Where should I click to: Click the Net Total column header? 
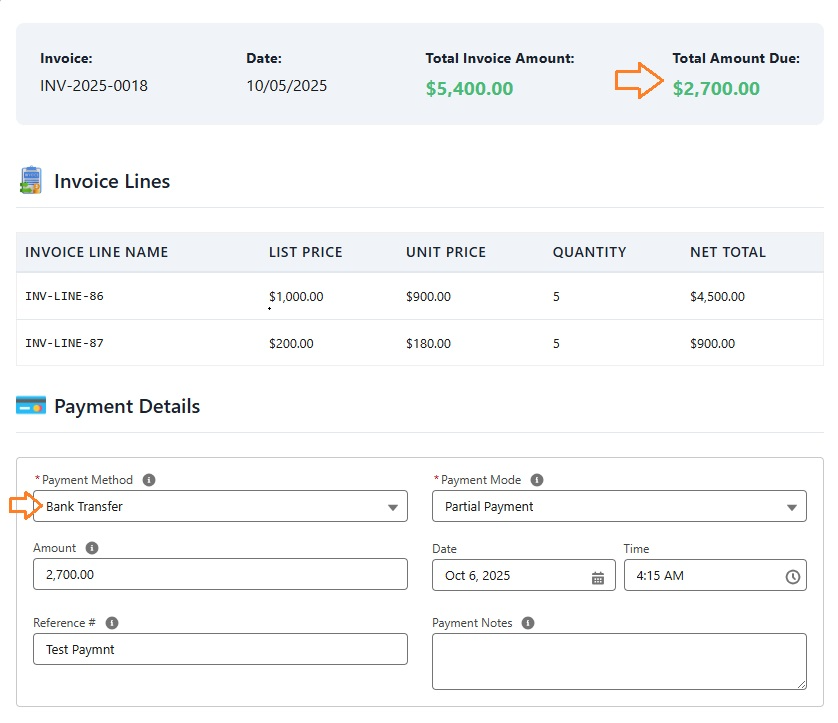pos(727,252)
